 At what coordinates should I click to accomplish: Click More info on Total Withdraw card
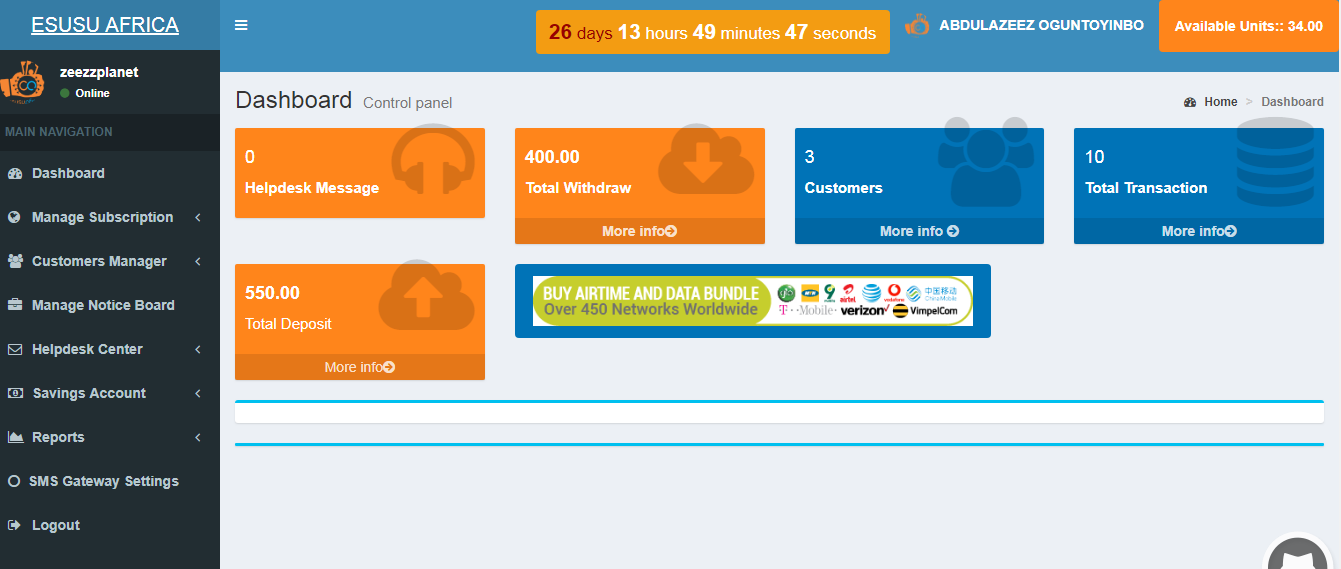tap(640, 231)
